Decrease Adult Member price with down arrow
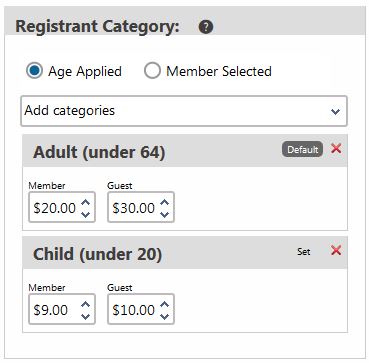 [x=86, y=214]
